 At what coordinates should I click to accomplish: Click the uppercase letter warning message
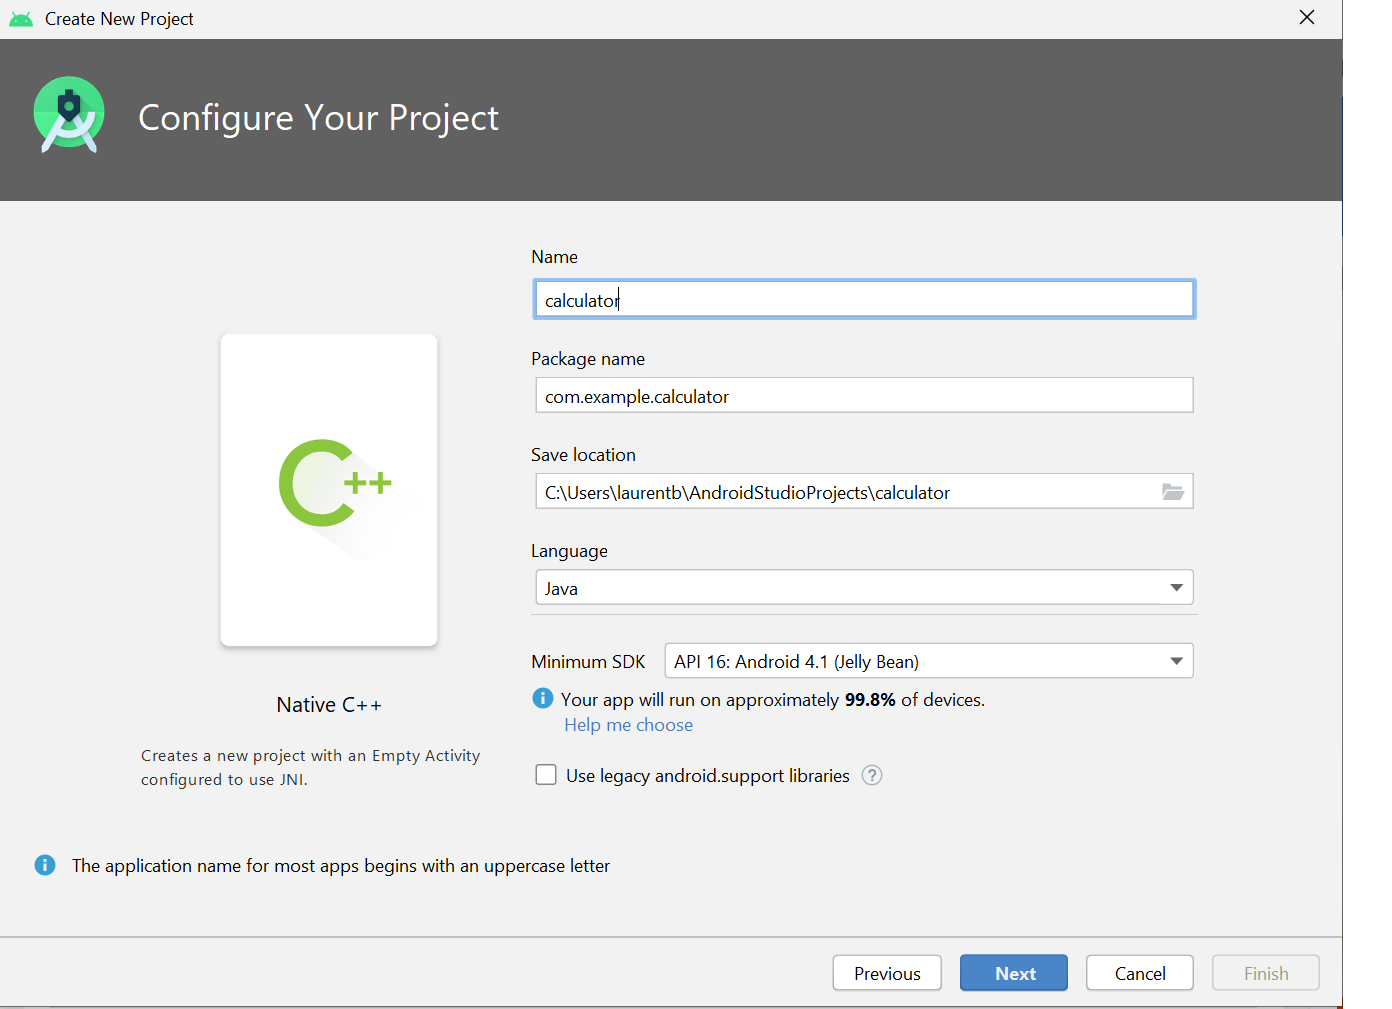pyautogui.click(x=341, y=866)
